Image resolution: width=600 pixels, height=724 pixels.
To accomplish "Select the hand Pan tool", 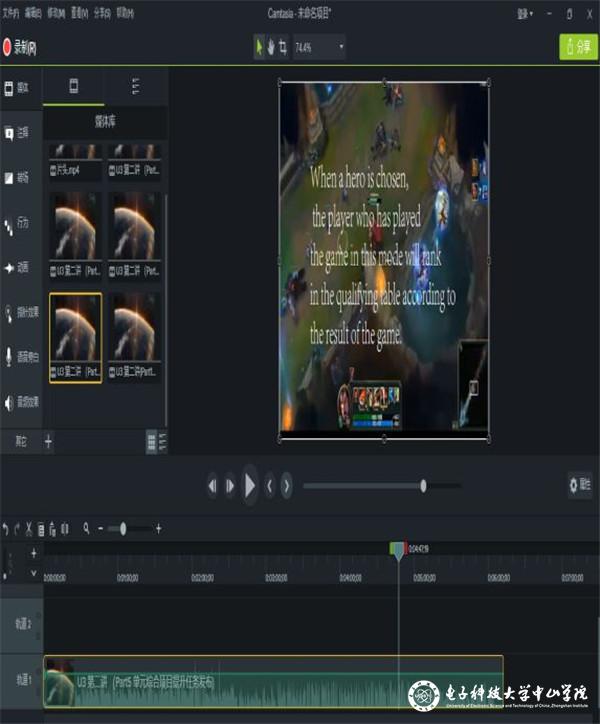I will pos(271,47).
